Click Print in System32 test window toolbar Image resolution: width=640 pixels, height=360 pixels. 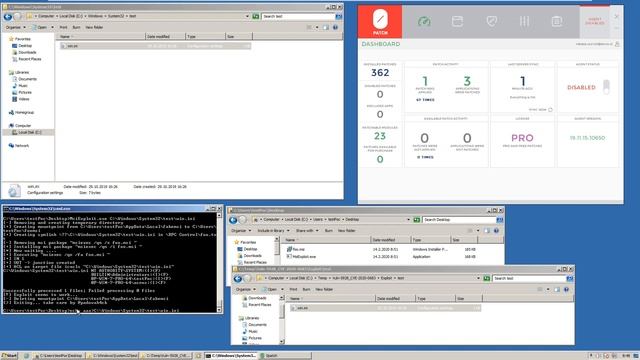coord(63,27)
